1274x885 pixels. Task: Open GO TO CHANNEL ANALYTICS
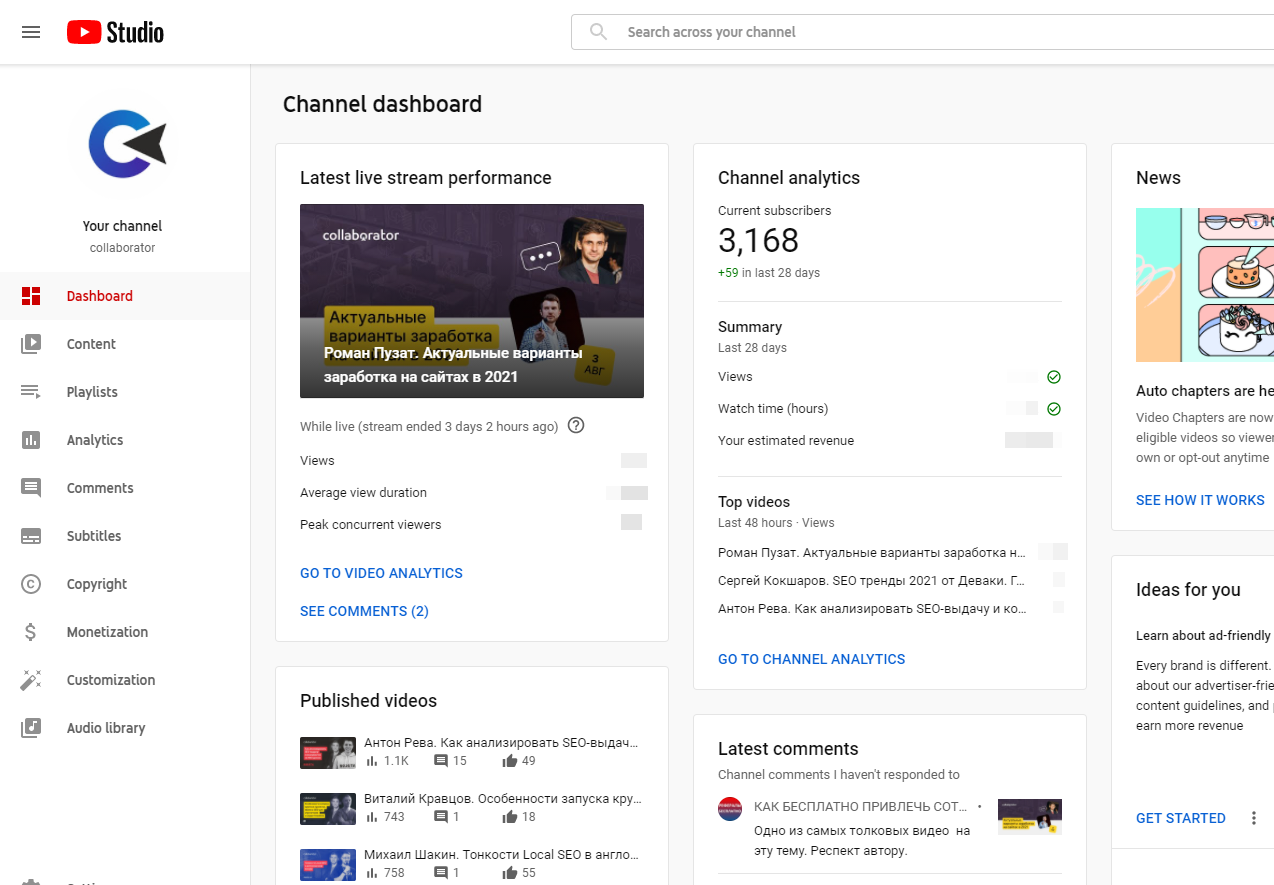(x=810, y=659)
